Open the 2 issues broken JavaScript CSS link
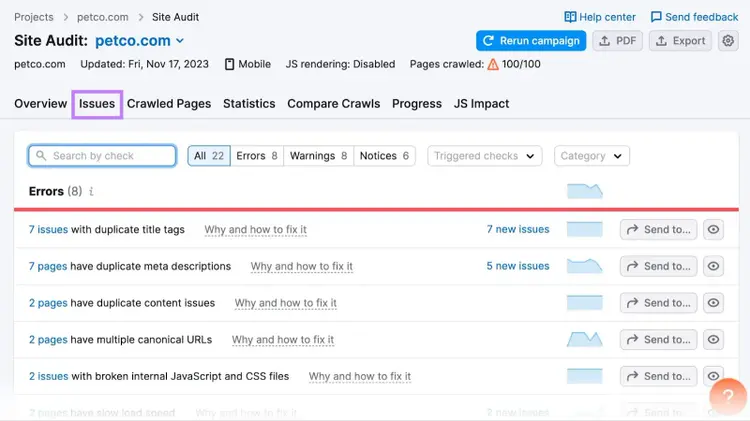Screen dimensions: 750x421 point(48,376)
